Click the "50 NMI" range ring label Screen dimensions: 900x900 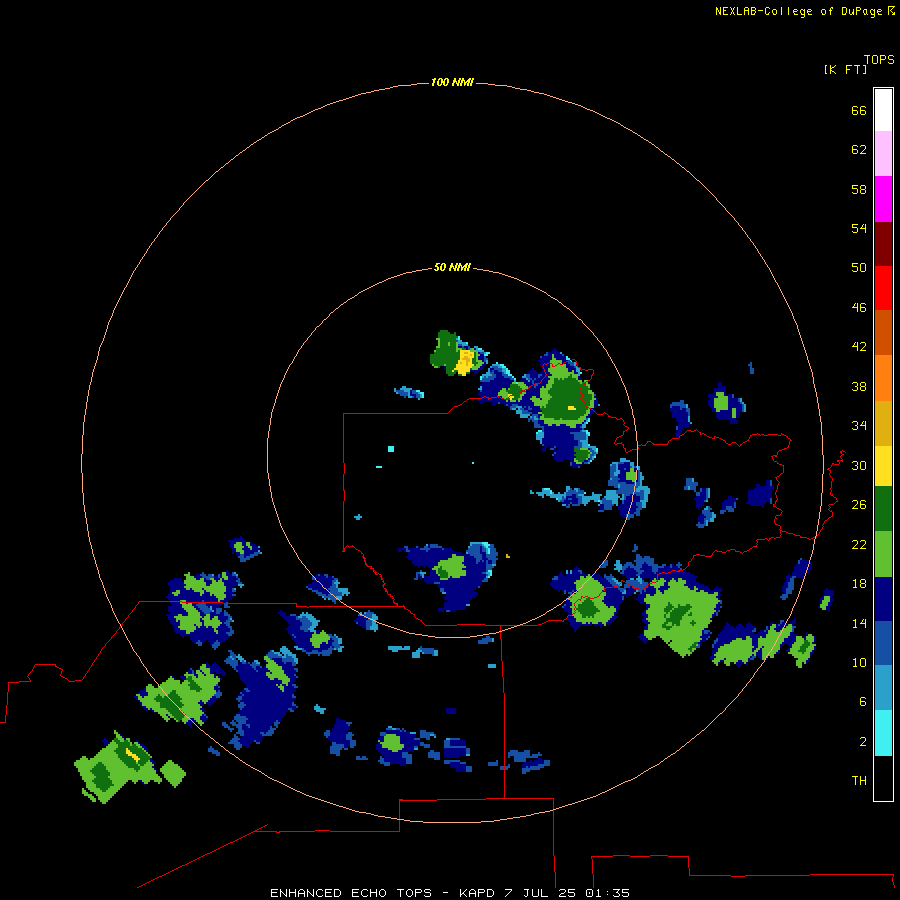tap(452, 267)
